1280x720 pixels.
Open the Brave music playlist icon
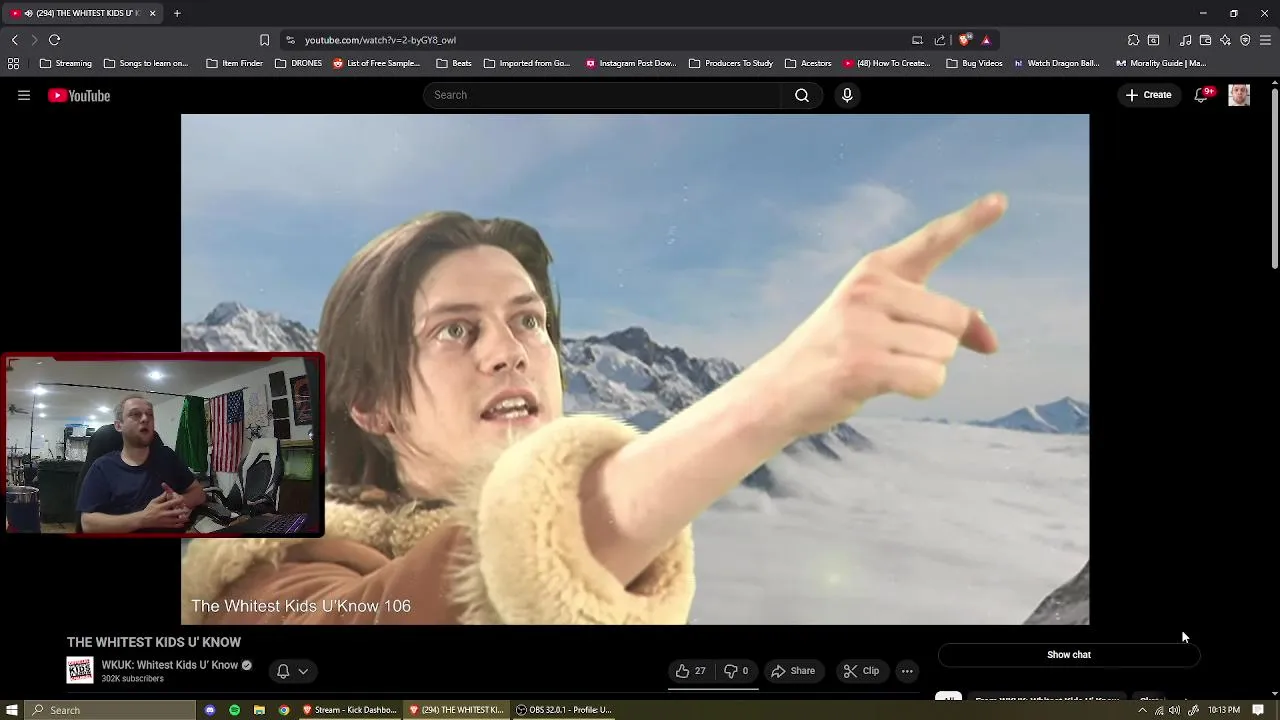click(x=1185, y=40)
